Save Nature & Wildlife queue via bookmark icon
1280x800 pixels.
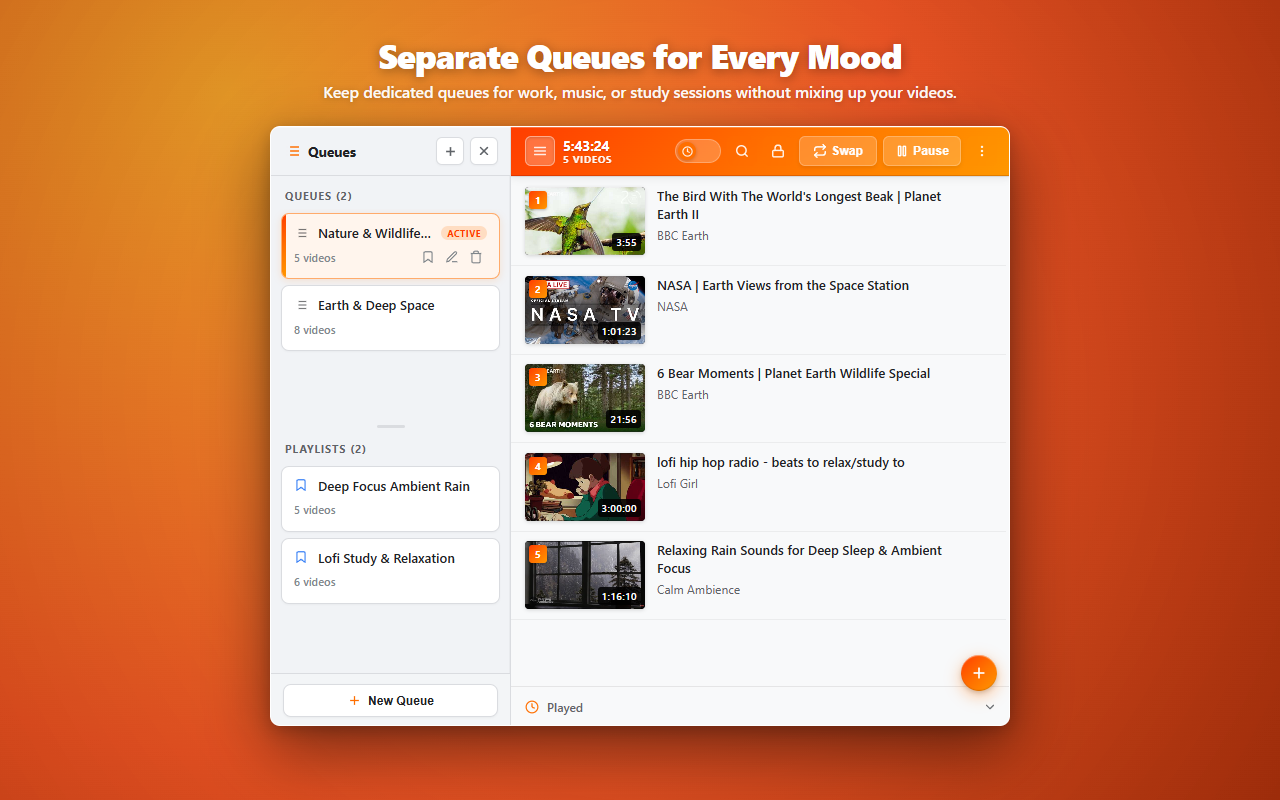[428, 257]
